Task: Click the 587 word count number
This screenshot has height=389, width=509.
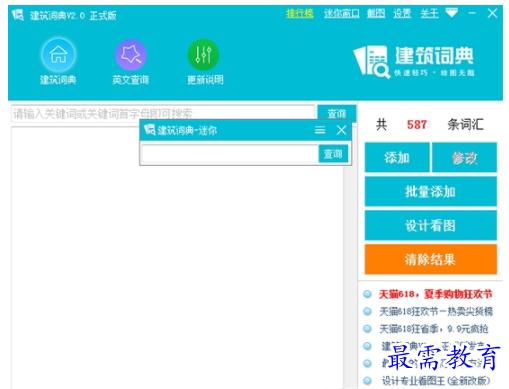Action: [417, 125]
